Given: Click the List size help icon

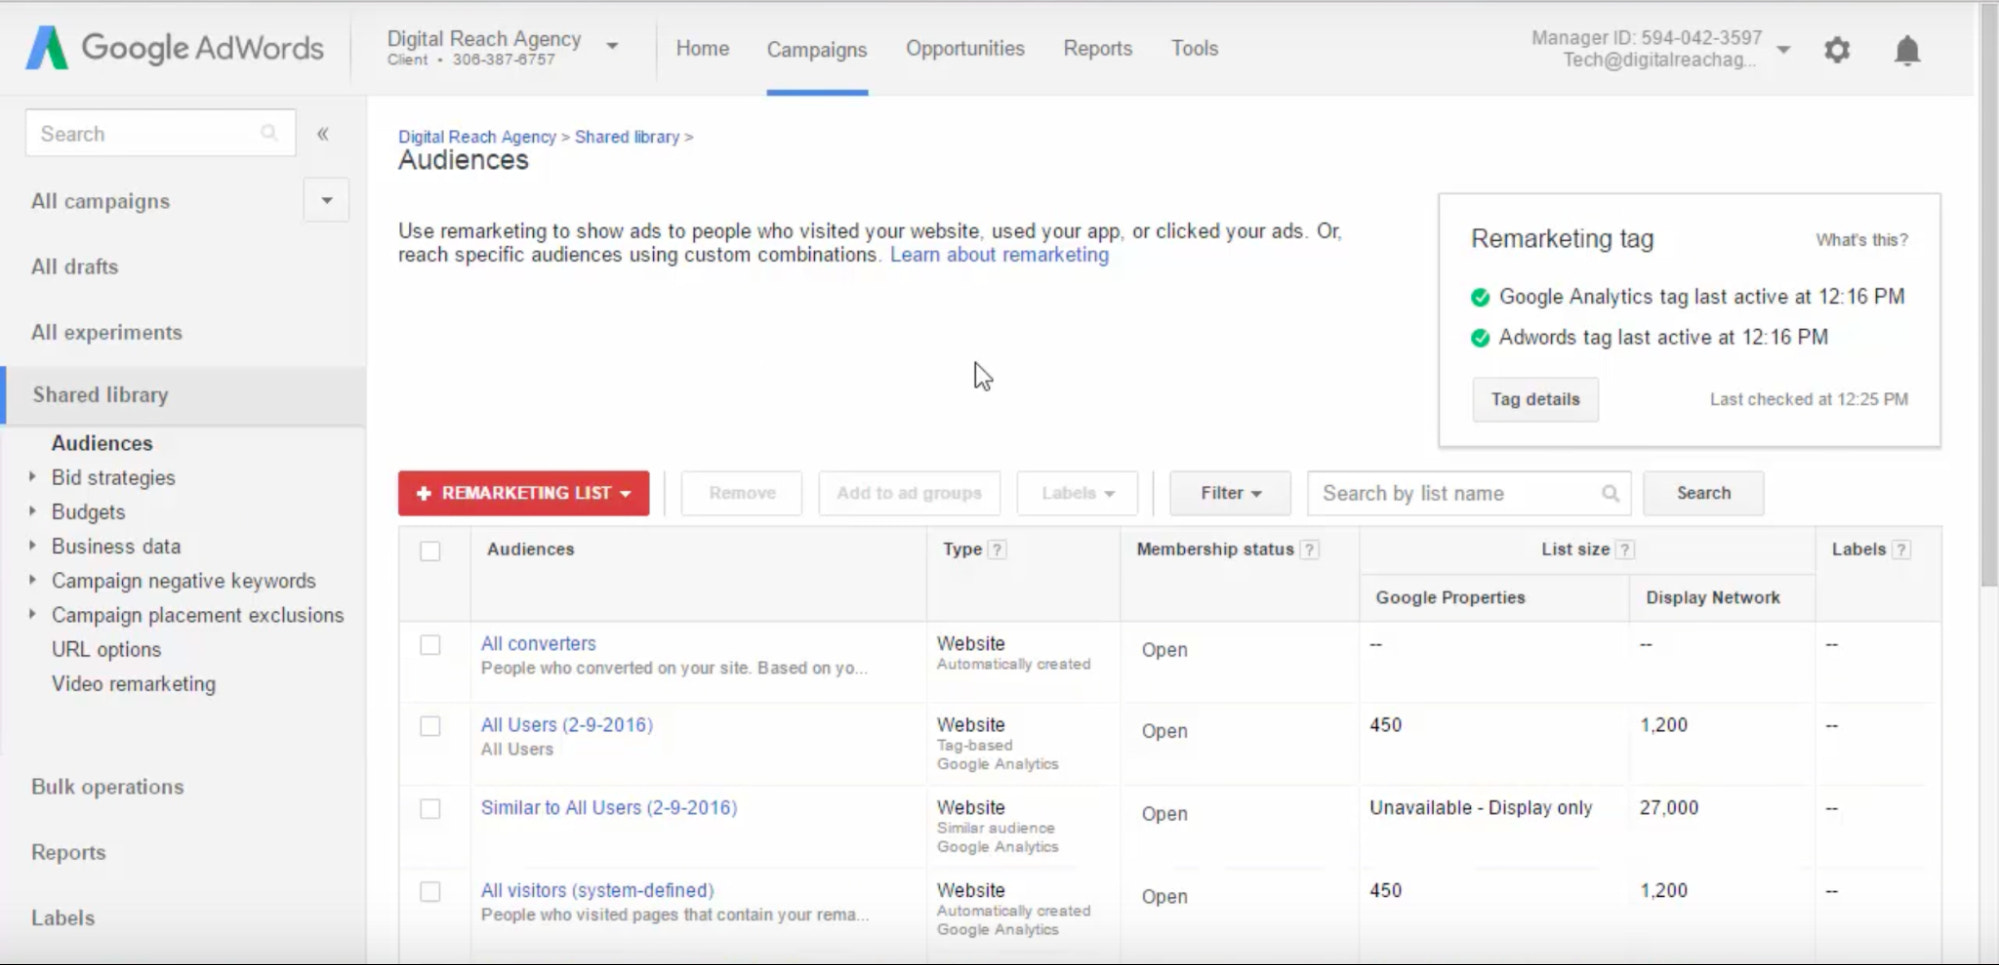Looking at the screenshot, I should click(x=1625, y=550).
